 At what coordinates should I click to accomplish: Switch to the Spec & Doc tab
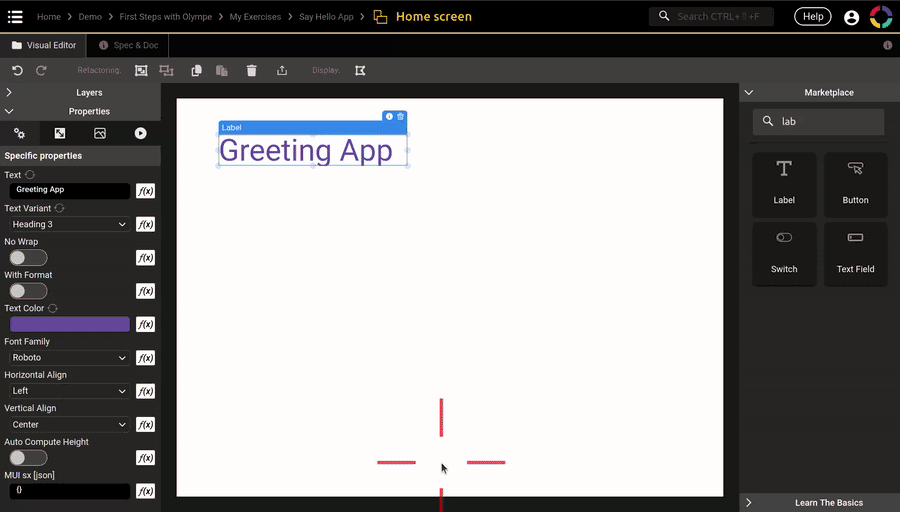[130, 45]
